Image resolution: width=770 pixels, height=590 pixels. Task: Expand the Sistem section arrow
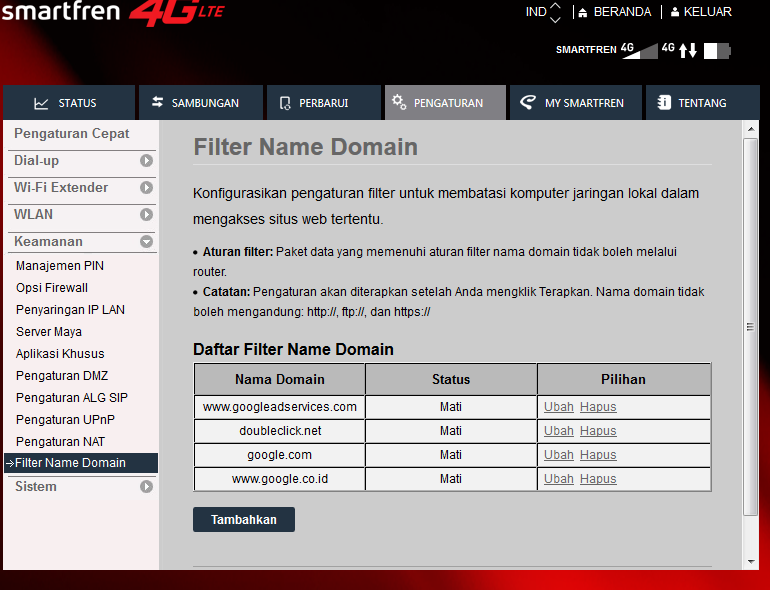[x=146, y=486]
